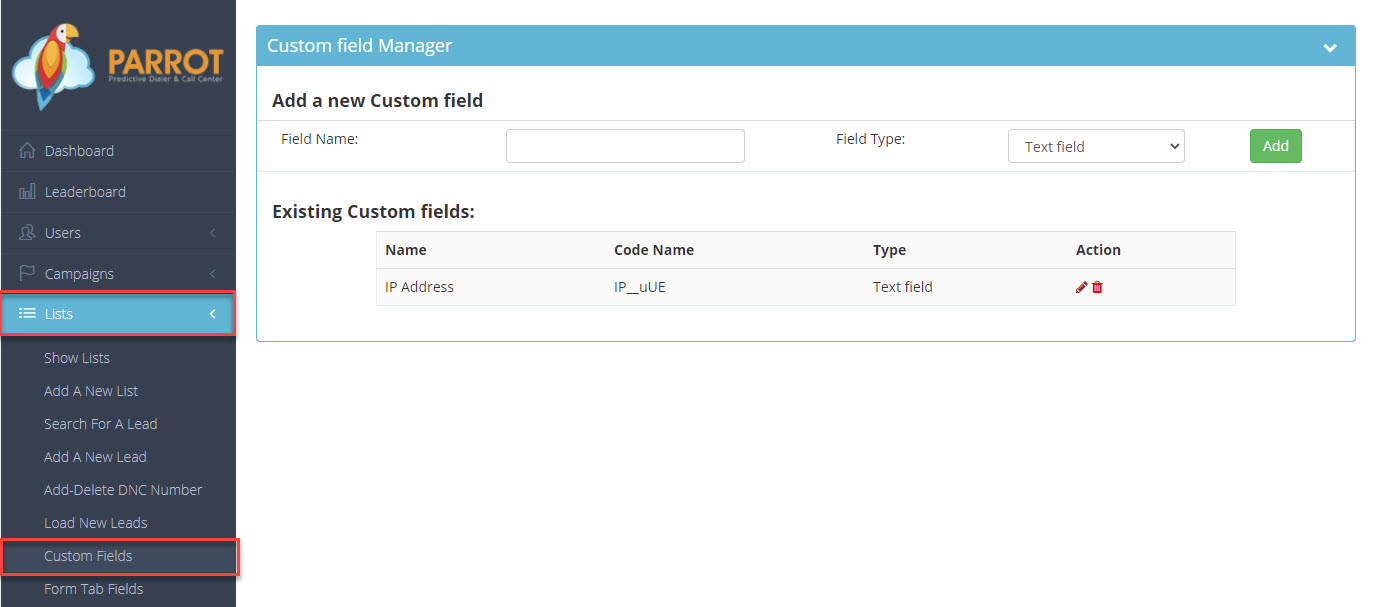
Task: Click the Lists menu list icon
Action: coord(27,314)
